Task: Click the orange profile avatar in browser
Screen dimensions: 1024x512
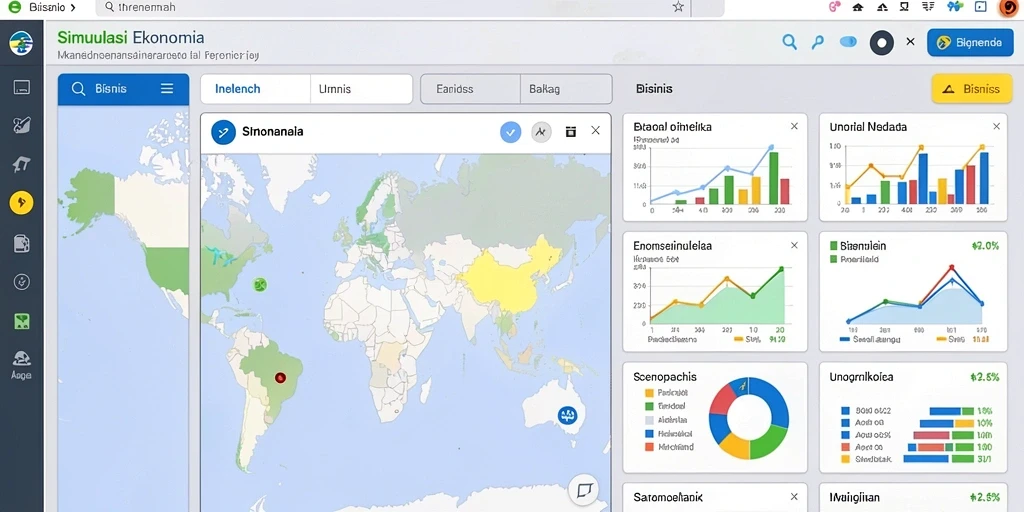Action: coord(1008,7)
